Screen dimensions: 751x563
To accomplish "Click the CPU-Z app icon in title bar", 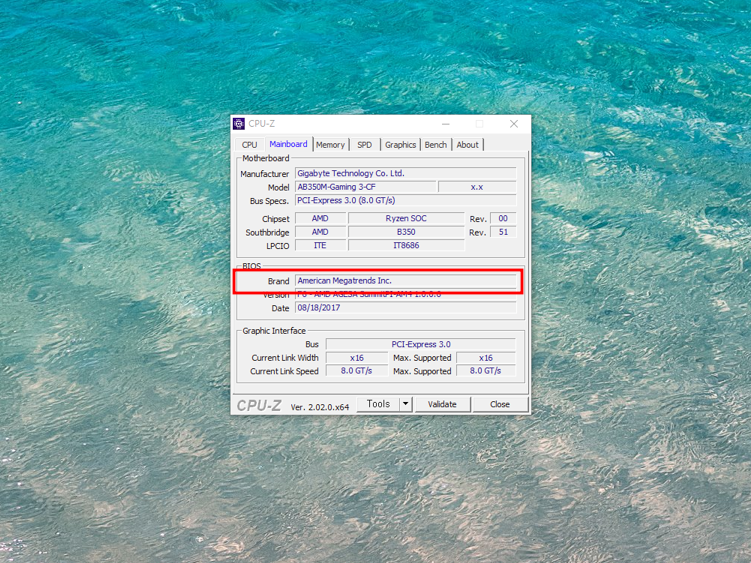I will [x=239, y=124].
